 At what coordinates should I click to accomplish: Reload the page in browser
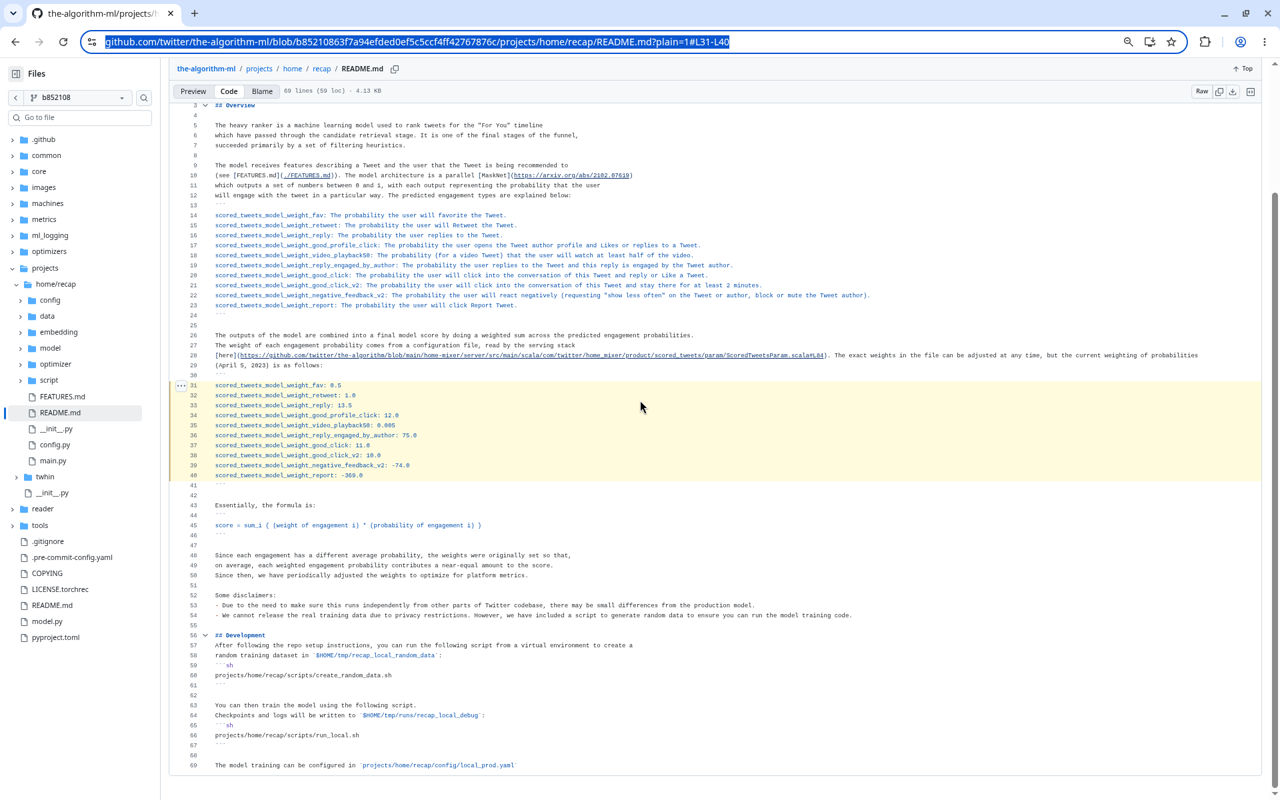[x=63, y=42]
